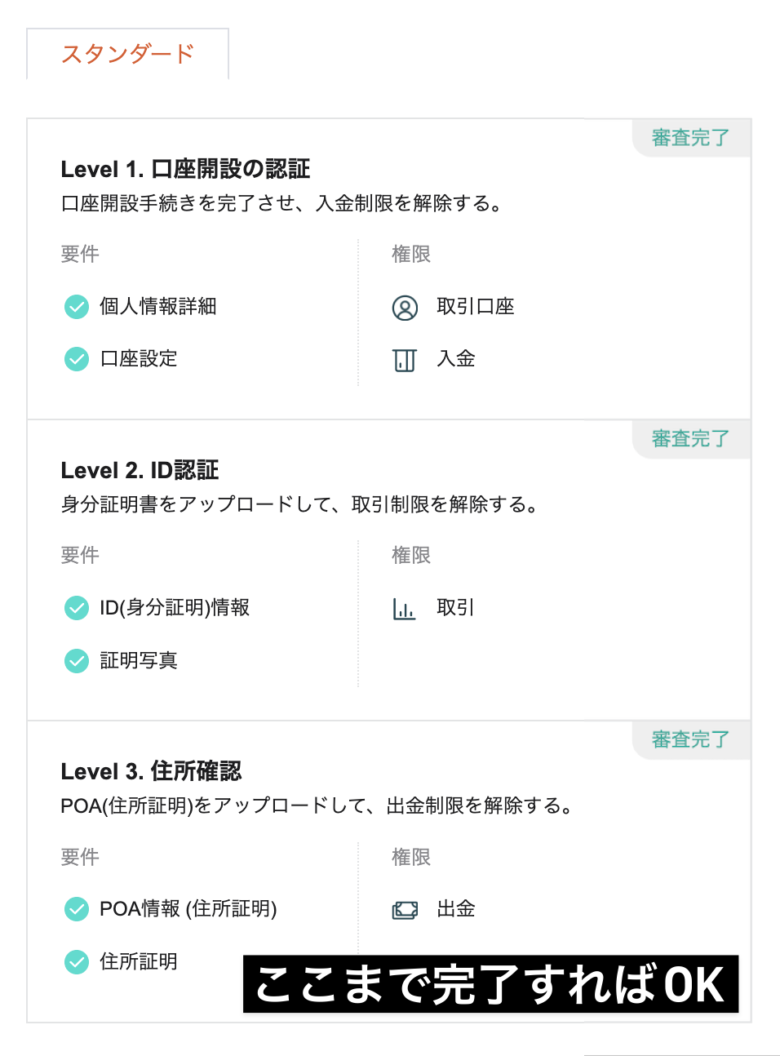Open the Level 3. 住所確認 heading

(x=151, y=771)
